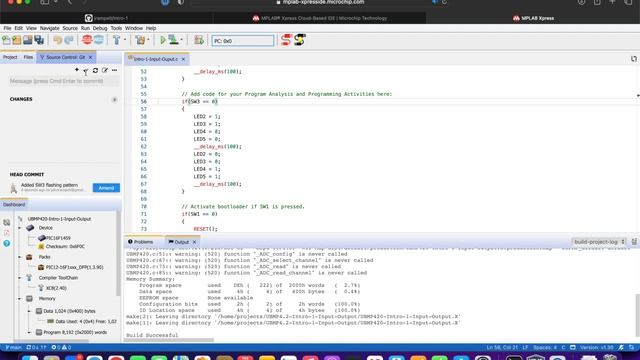Open the Program Device dropdown arrow
Screen dimensions: 640x360
point(182,40)
